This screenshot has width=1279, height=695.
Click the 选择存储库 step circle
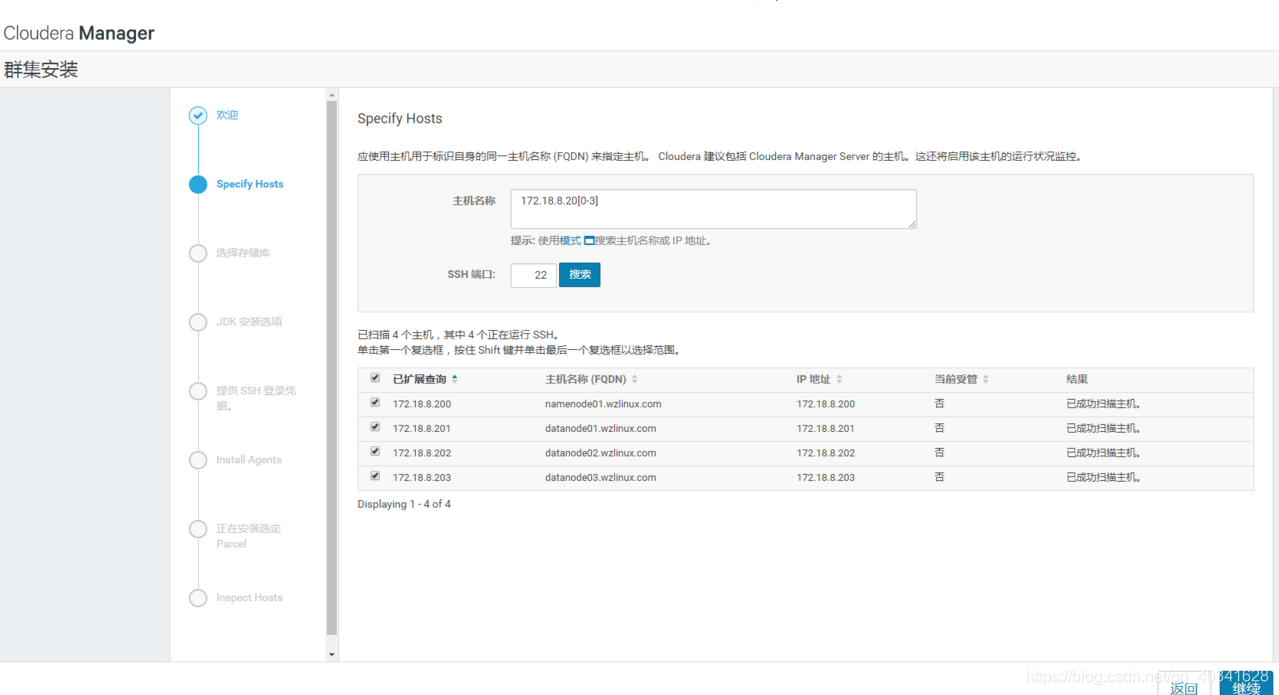click(198, 253)
